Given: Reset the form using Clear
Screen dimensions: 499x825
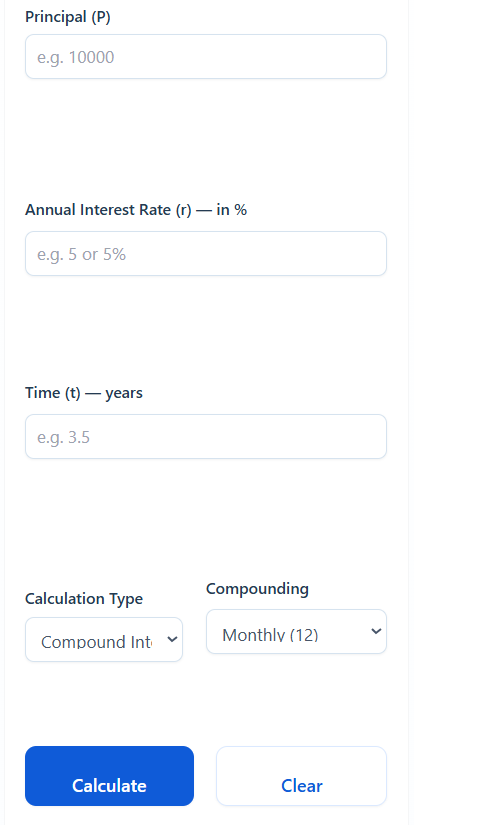Looking at the screenshot, I should click(x=302, y=776).
